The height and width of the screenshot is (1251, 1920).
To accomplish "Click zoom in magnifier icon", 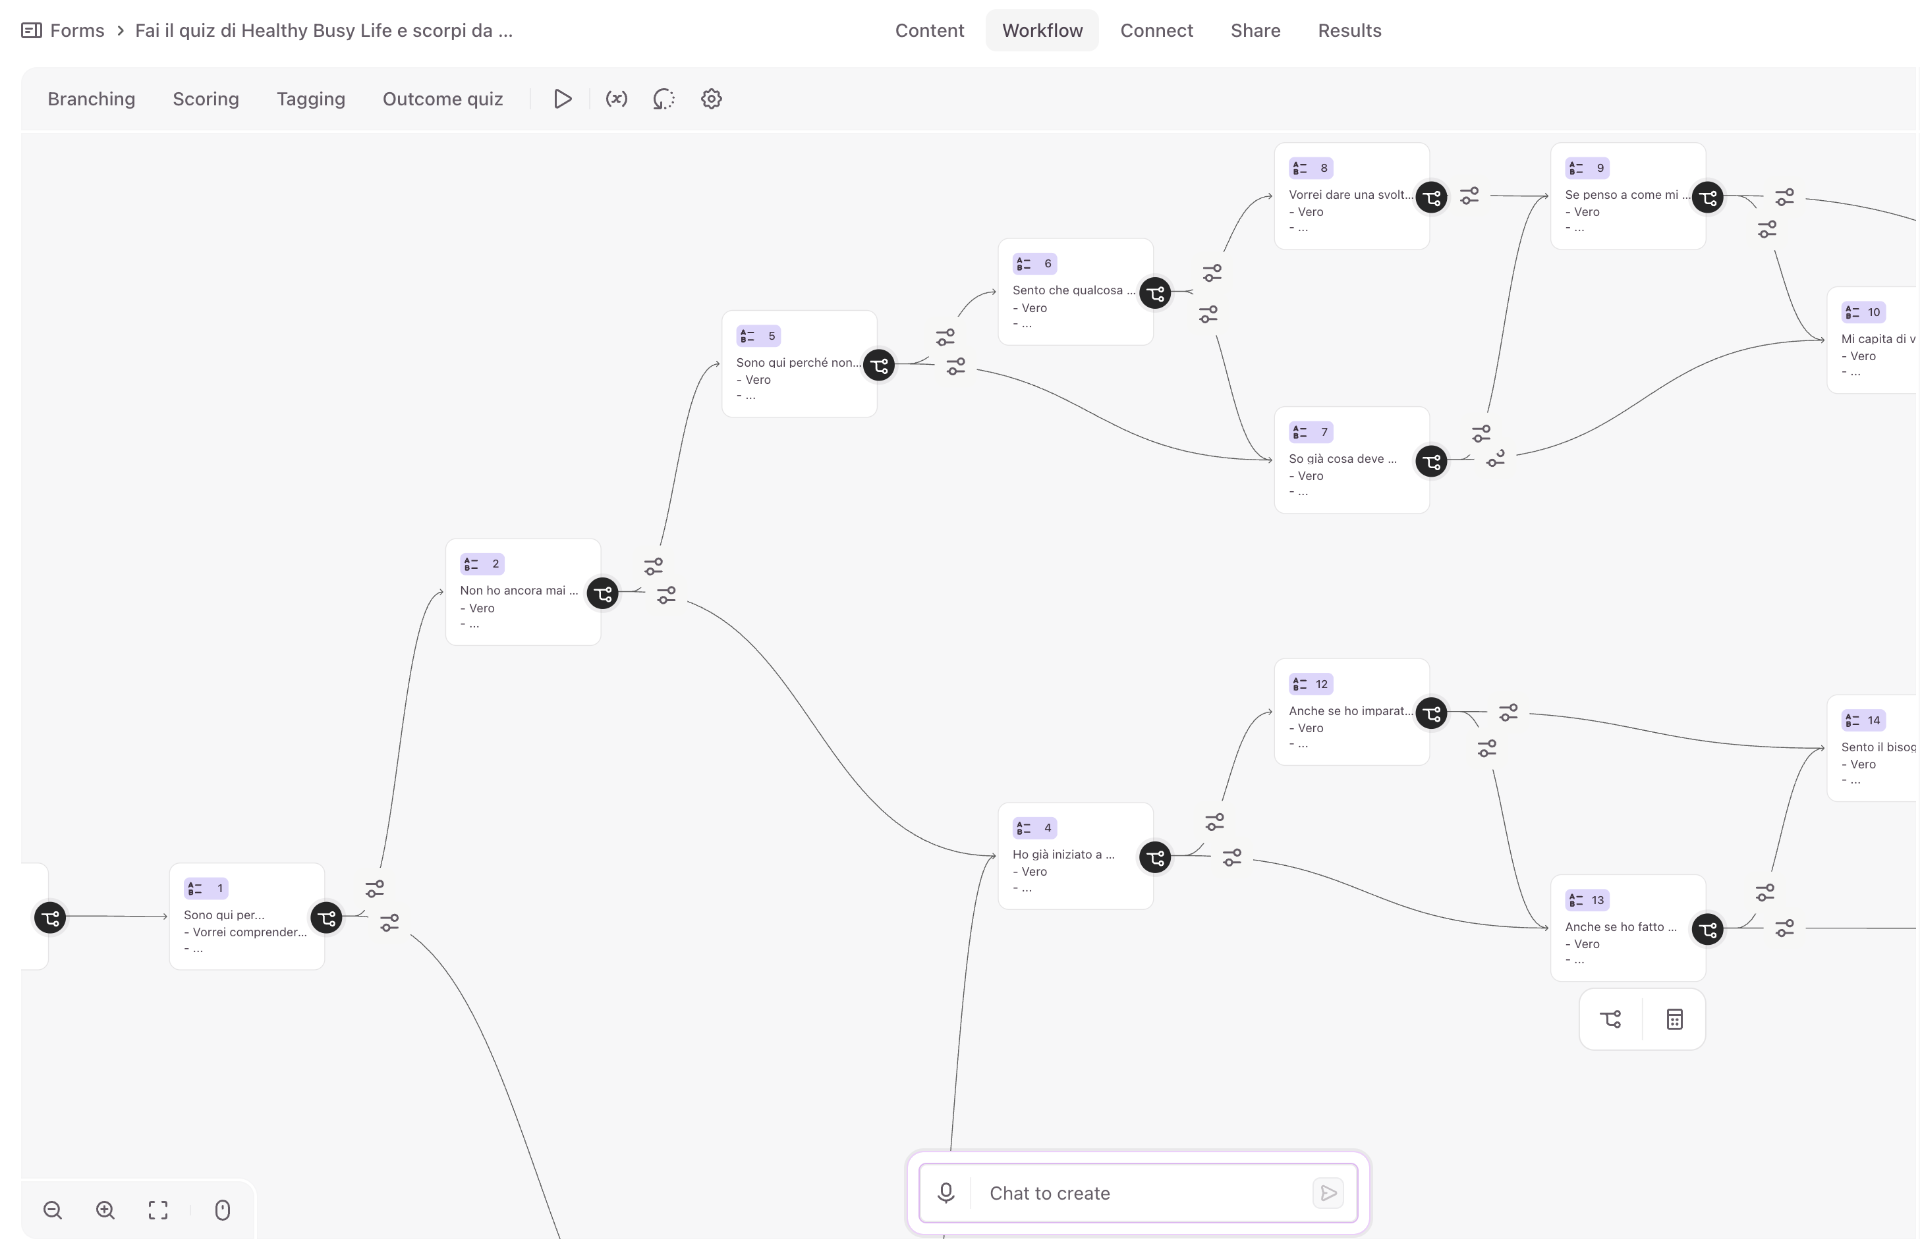I will pyautogui.click(x=105, y=1210).
